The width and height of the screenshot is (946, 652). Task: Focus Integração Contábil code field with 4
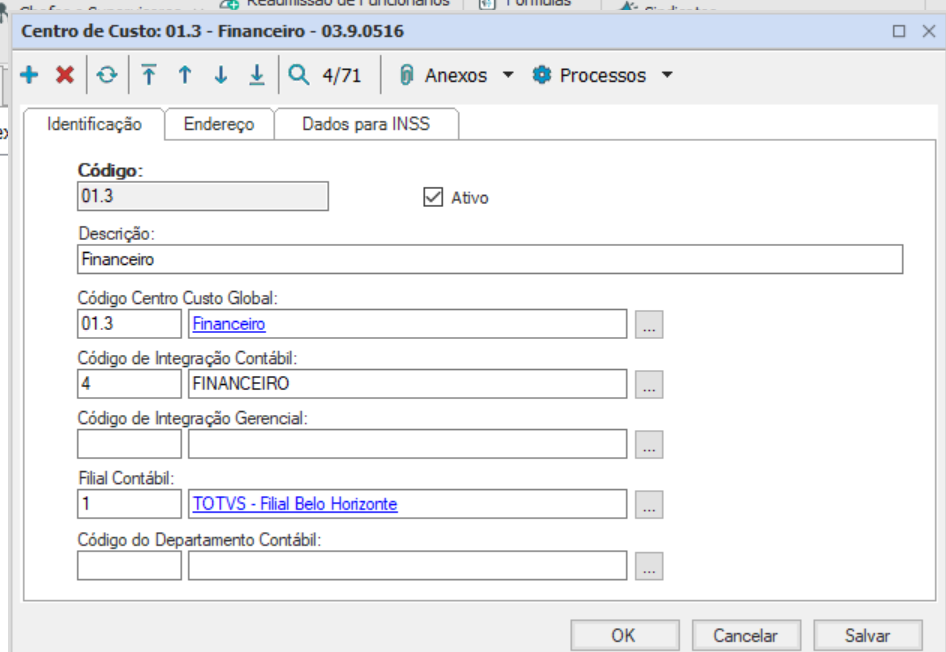pos(129,384)
